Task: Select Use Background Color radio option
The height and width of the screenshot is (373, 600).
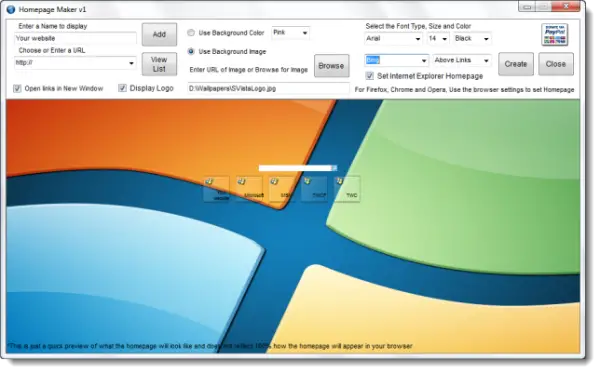Action: click(191, 33)
